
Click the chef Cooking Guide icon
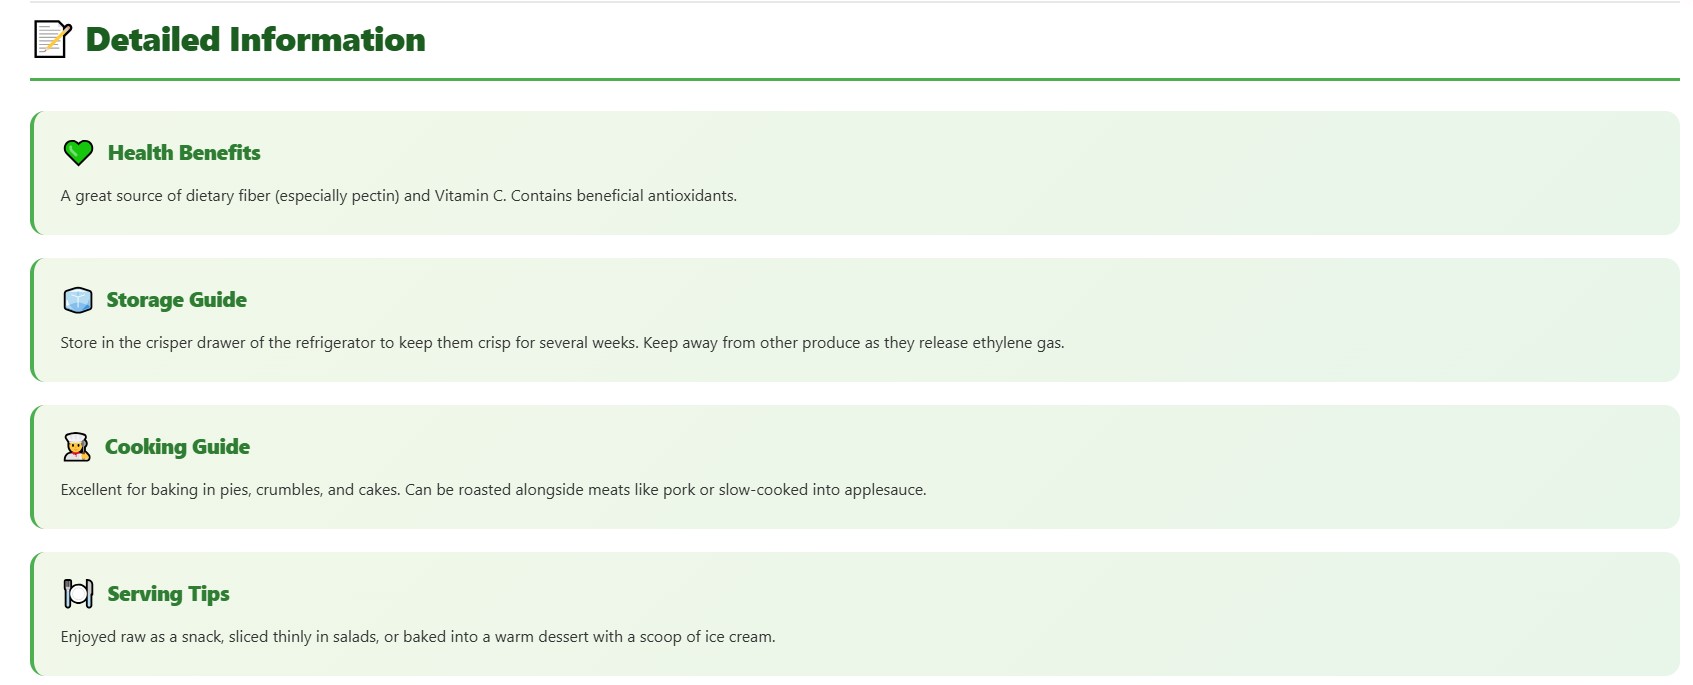(x=77, y=447)
